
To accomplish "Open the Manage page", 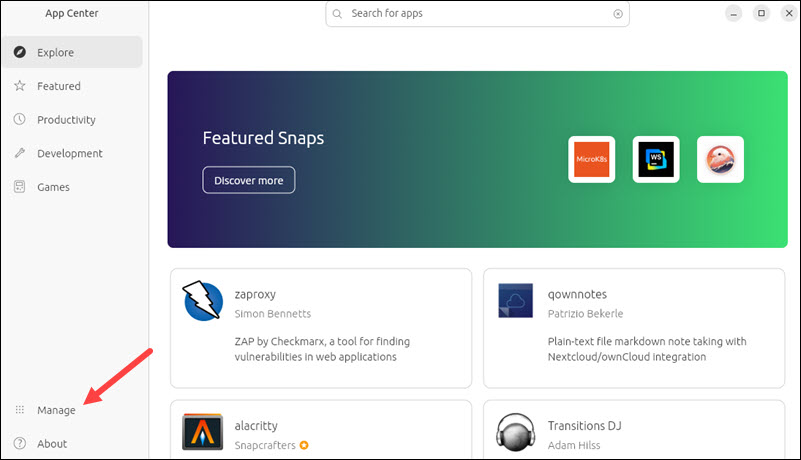I will [x=72, y=410].
